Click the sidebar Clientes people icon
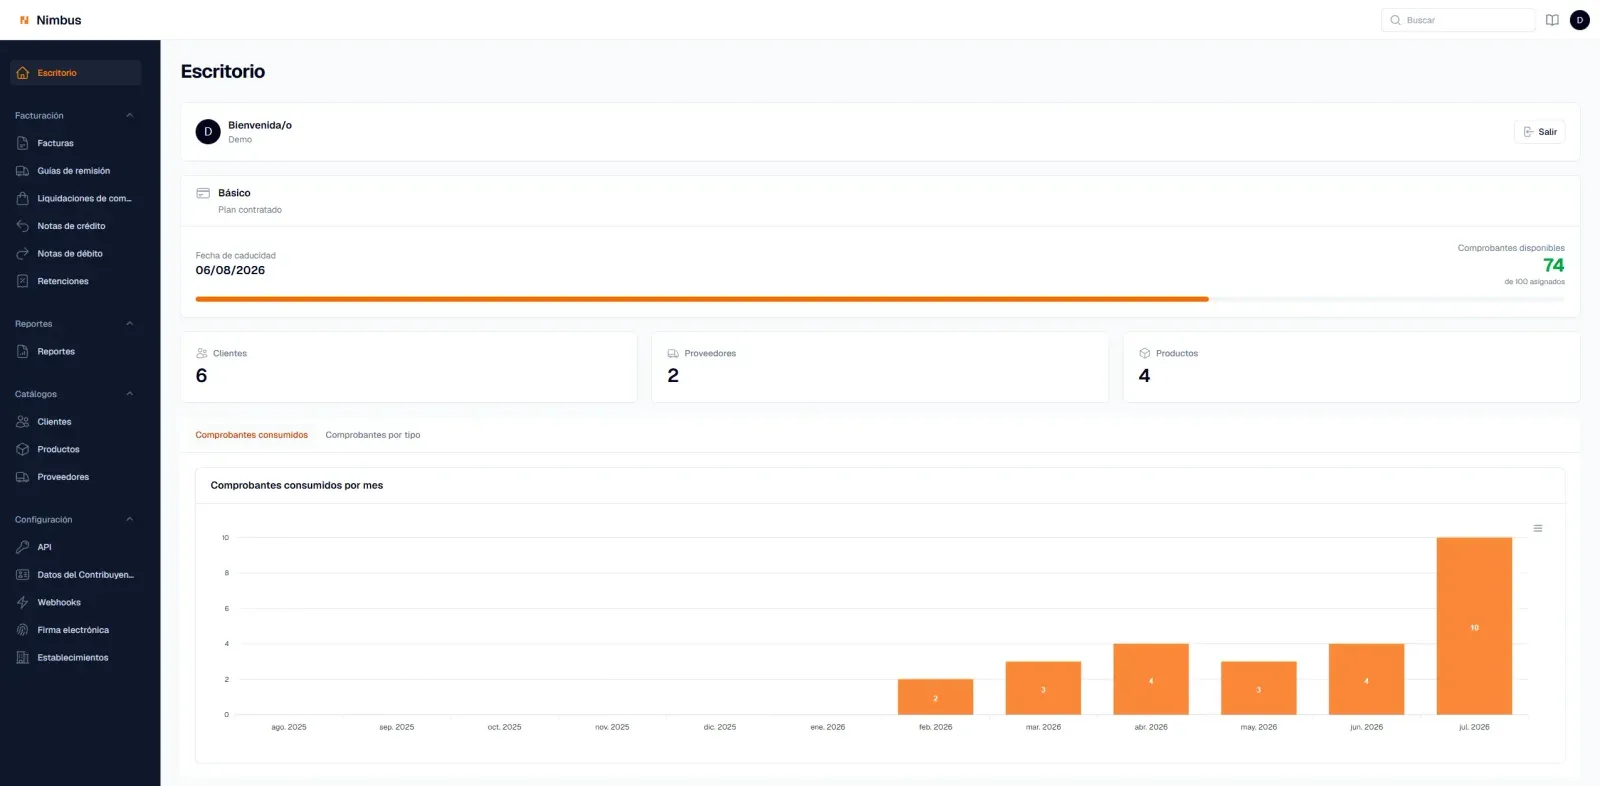This screenshot has height=786, width=1600. (23, 422)
